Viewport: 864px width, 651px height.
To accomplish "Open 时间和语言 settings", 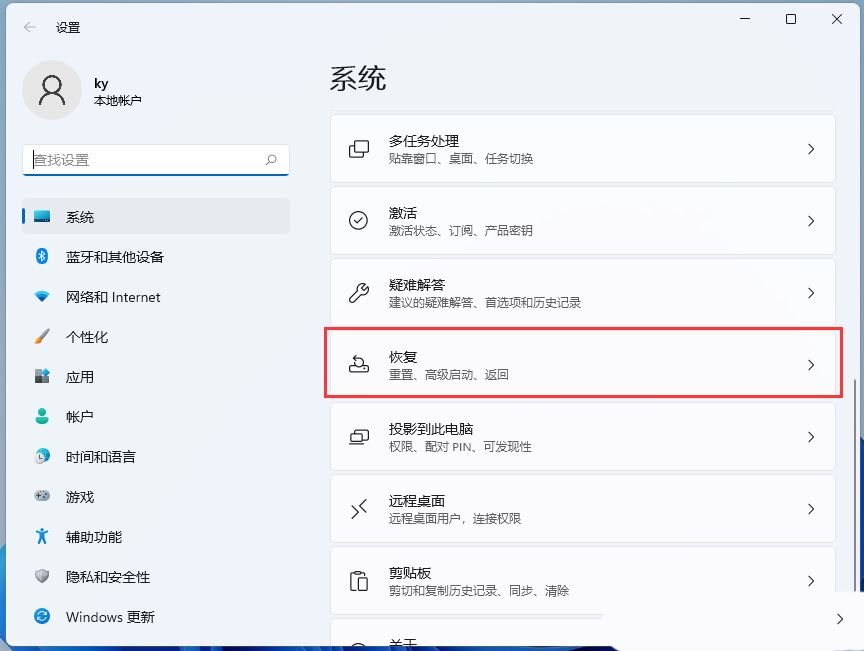I will [156, 456].
